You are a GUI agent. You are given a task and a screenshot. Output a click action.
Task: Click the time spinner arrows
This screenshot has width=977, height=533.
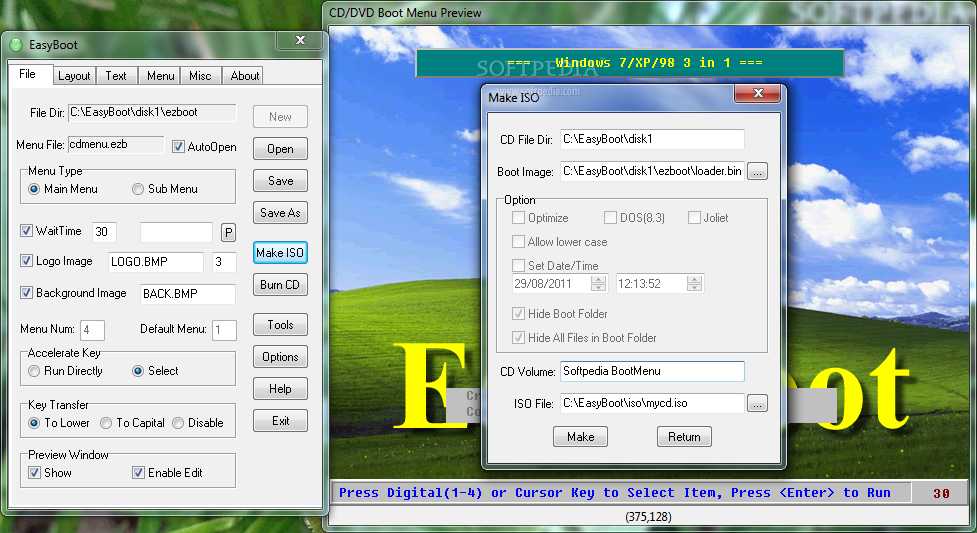click(x=694, y=284)
